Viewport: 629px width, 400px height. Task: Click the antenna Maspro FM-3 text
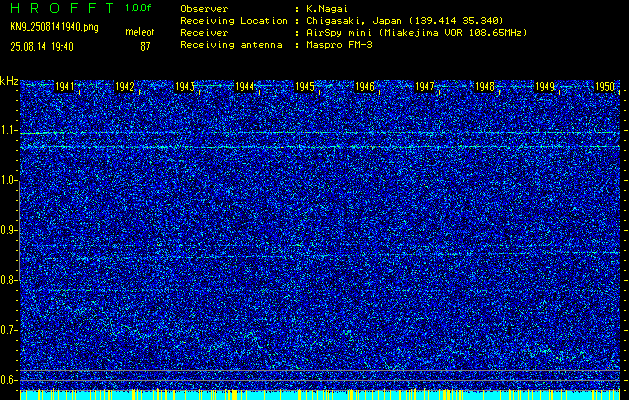(x=339, y=45)
